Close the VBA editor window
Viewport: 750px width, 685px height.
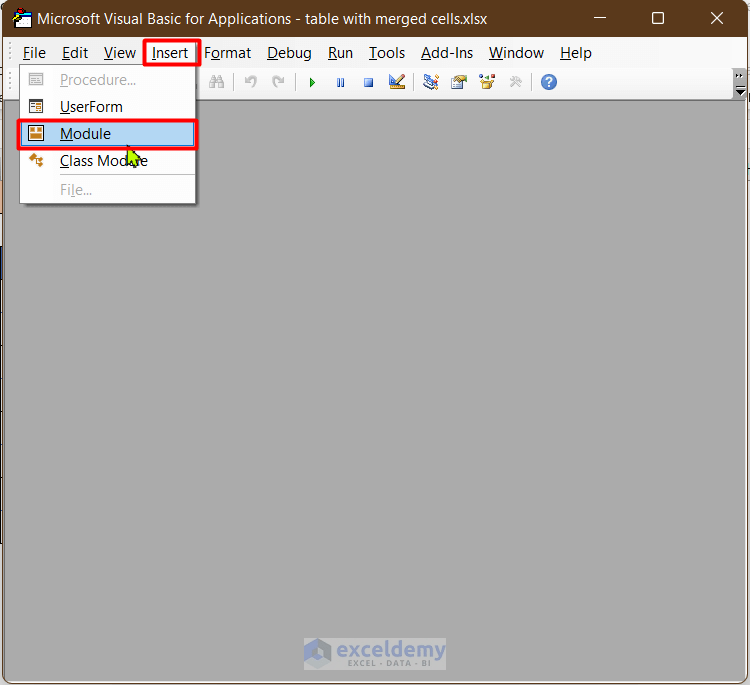(x=717, y=18)
